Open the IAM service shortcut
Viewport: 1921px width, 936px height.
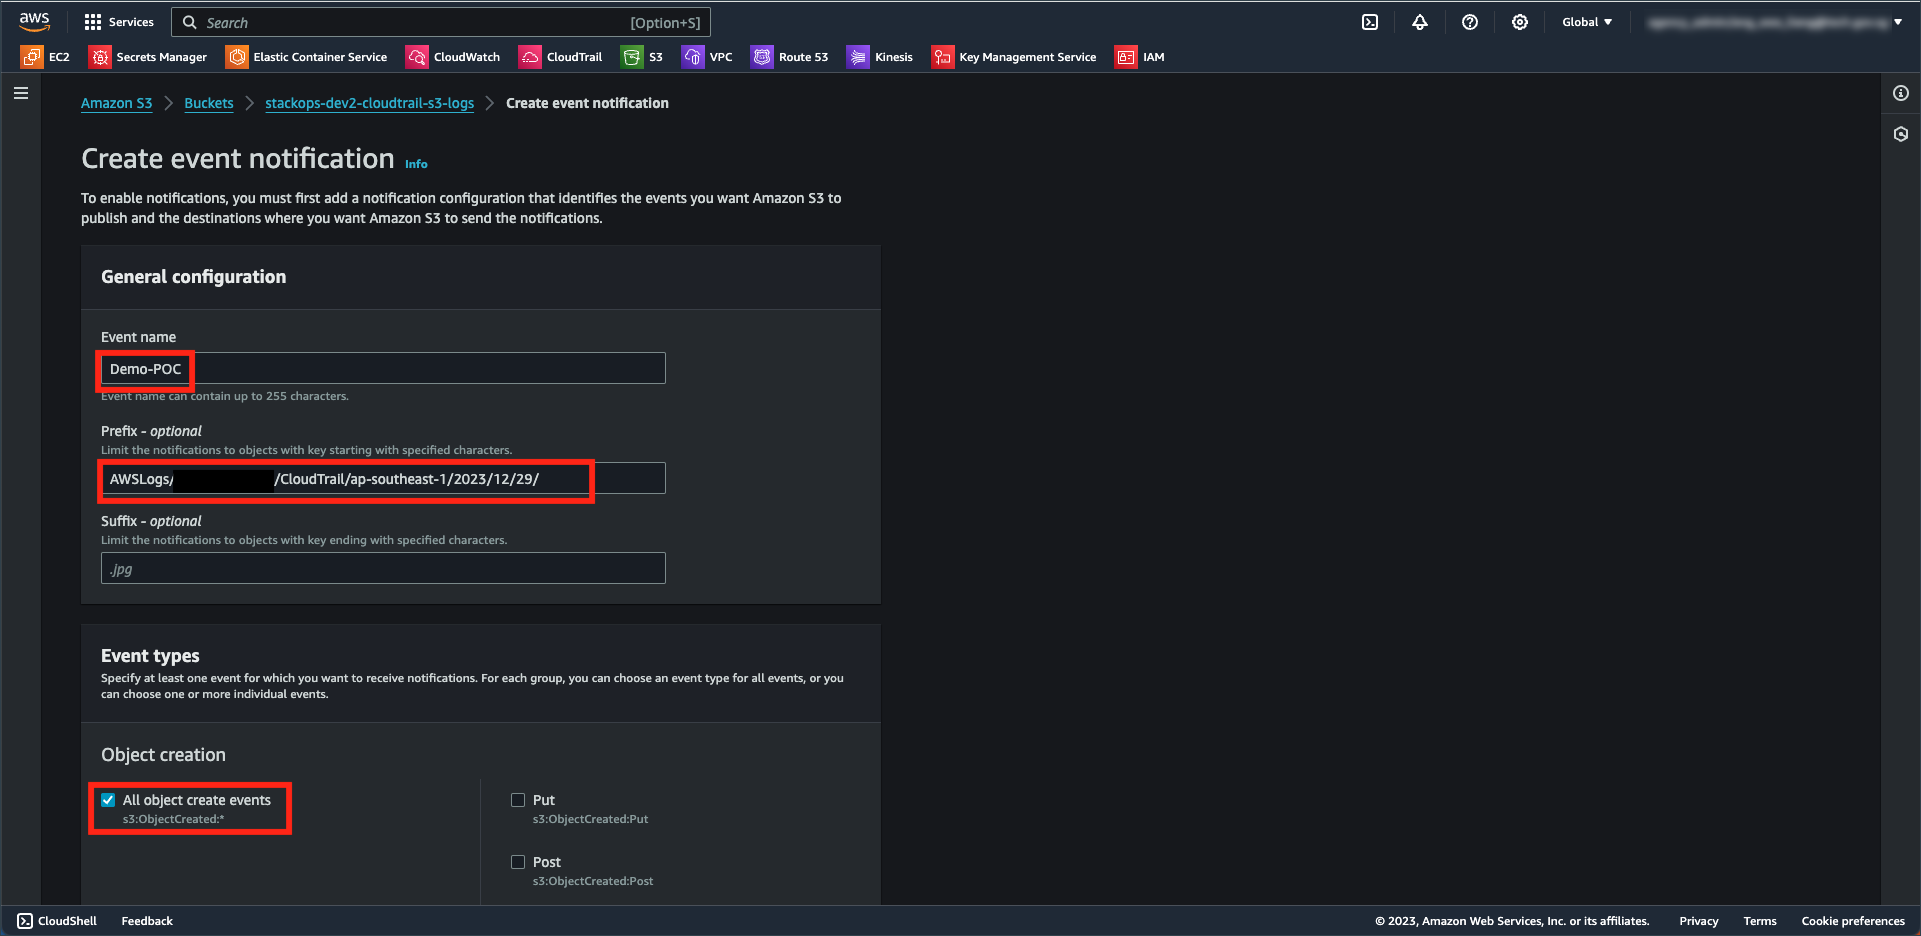(1140, 57)
